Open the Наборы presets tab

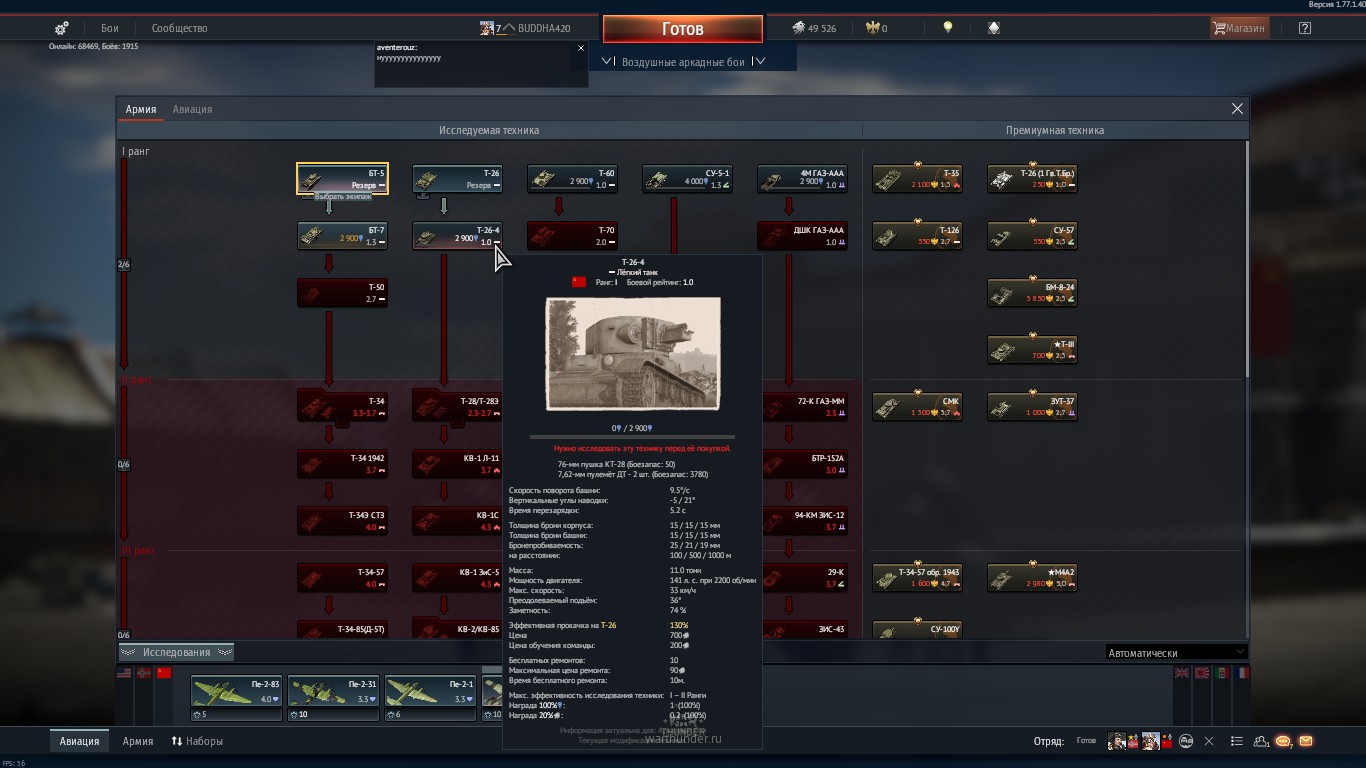[x=197, y=741]
